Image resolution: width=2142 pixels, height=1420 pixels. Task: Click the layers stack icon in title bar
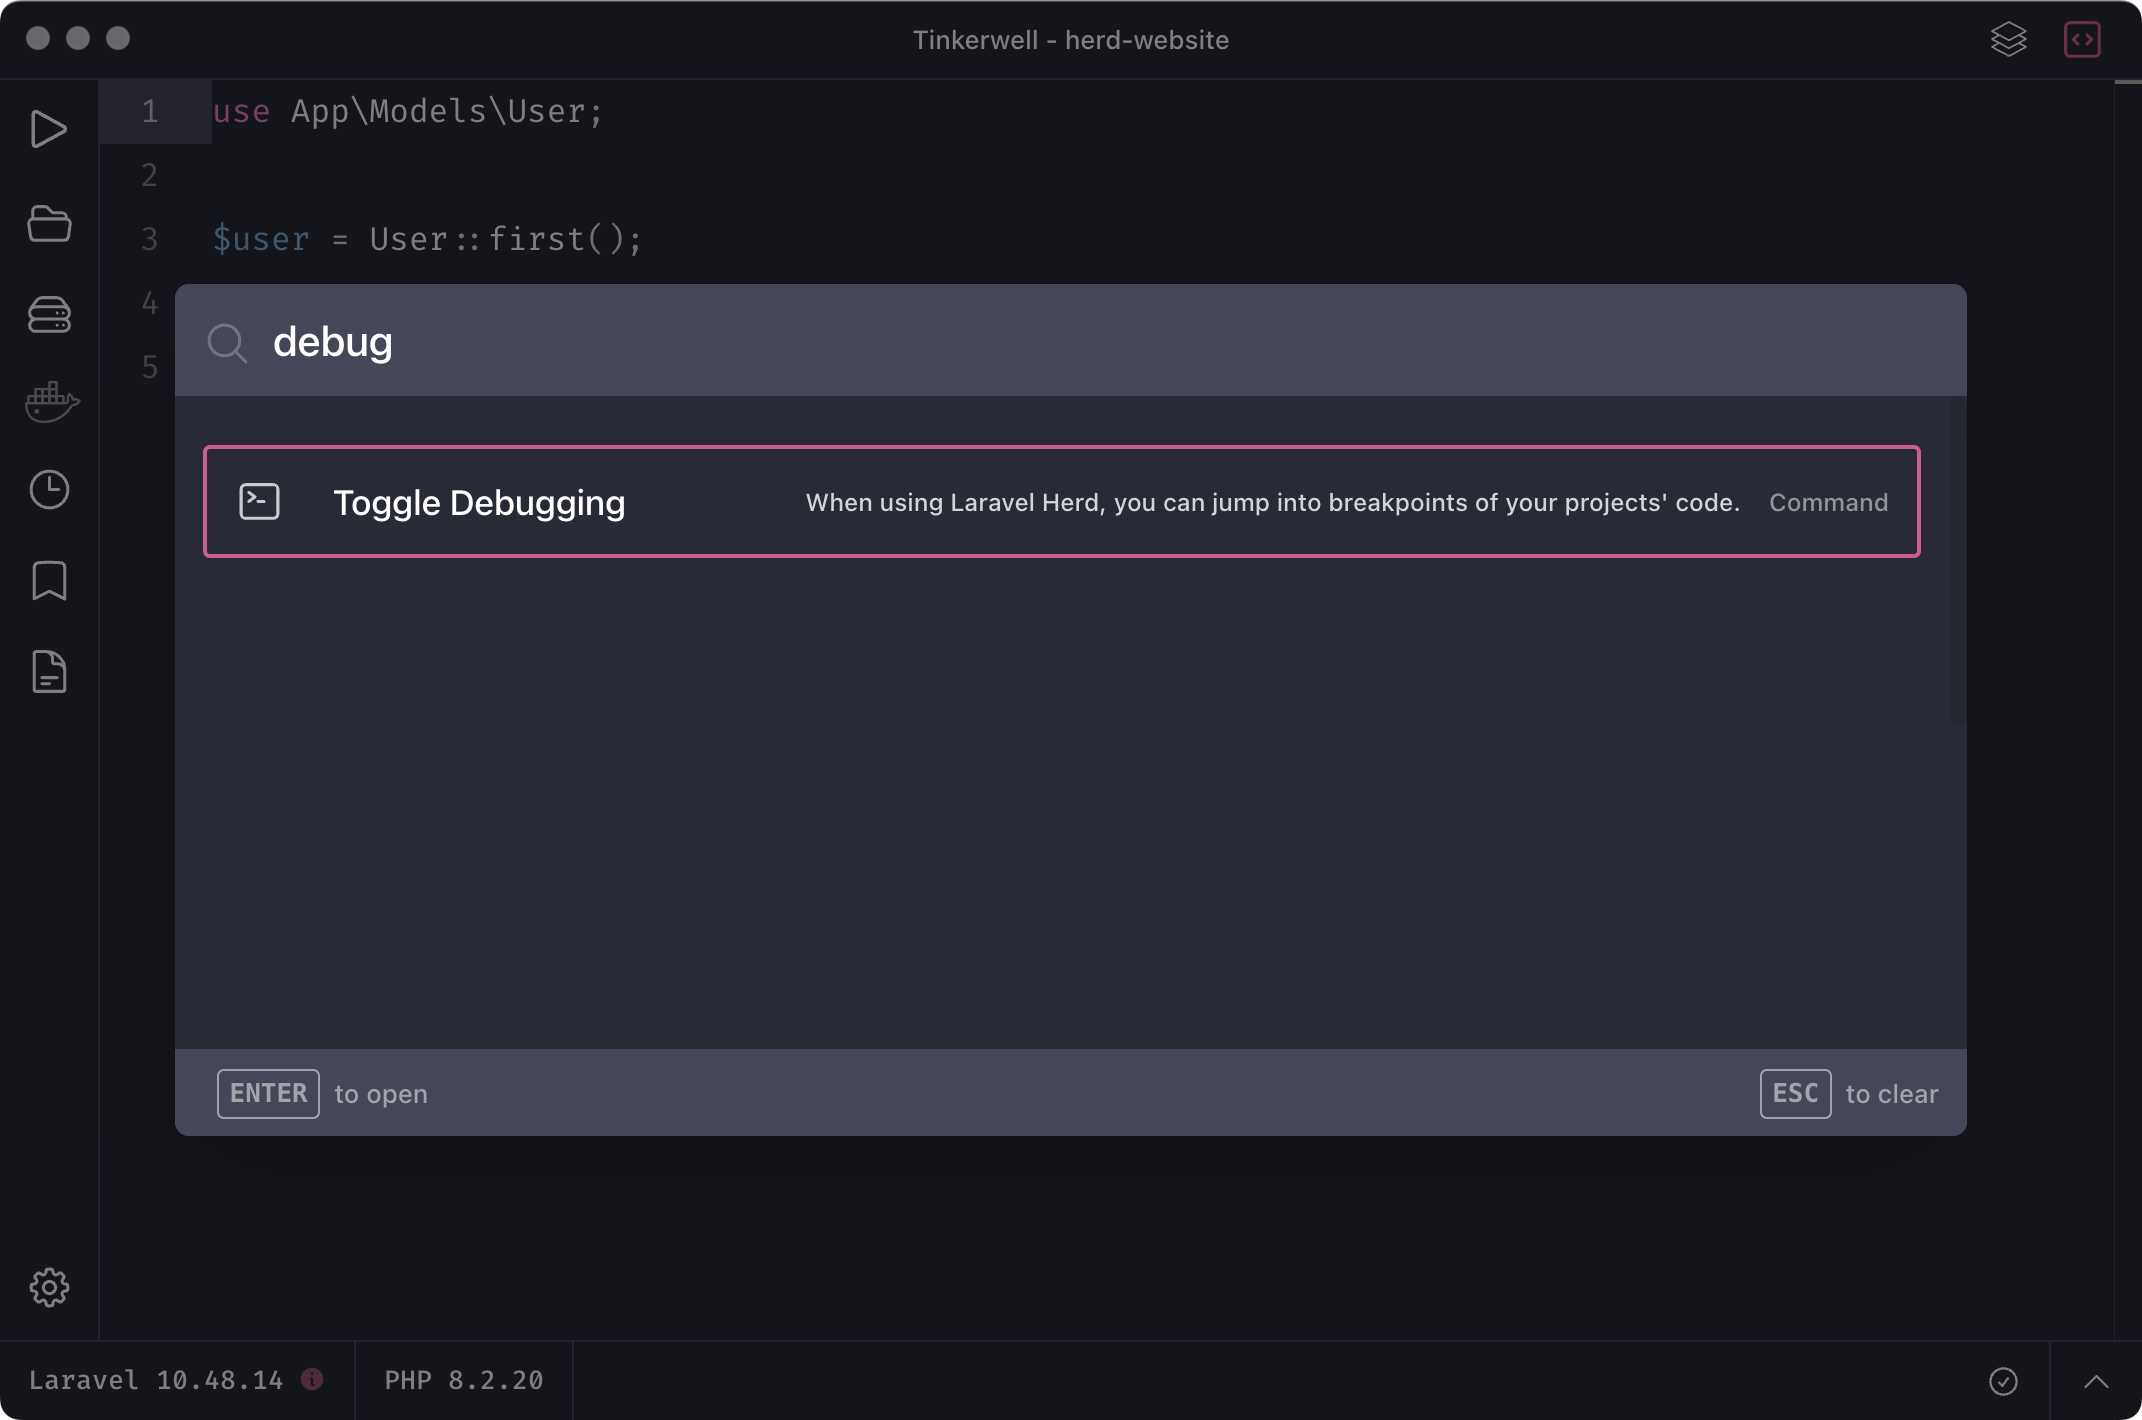tap(2008, 40)
